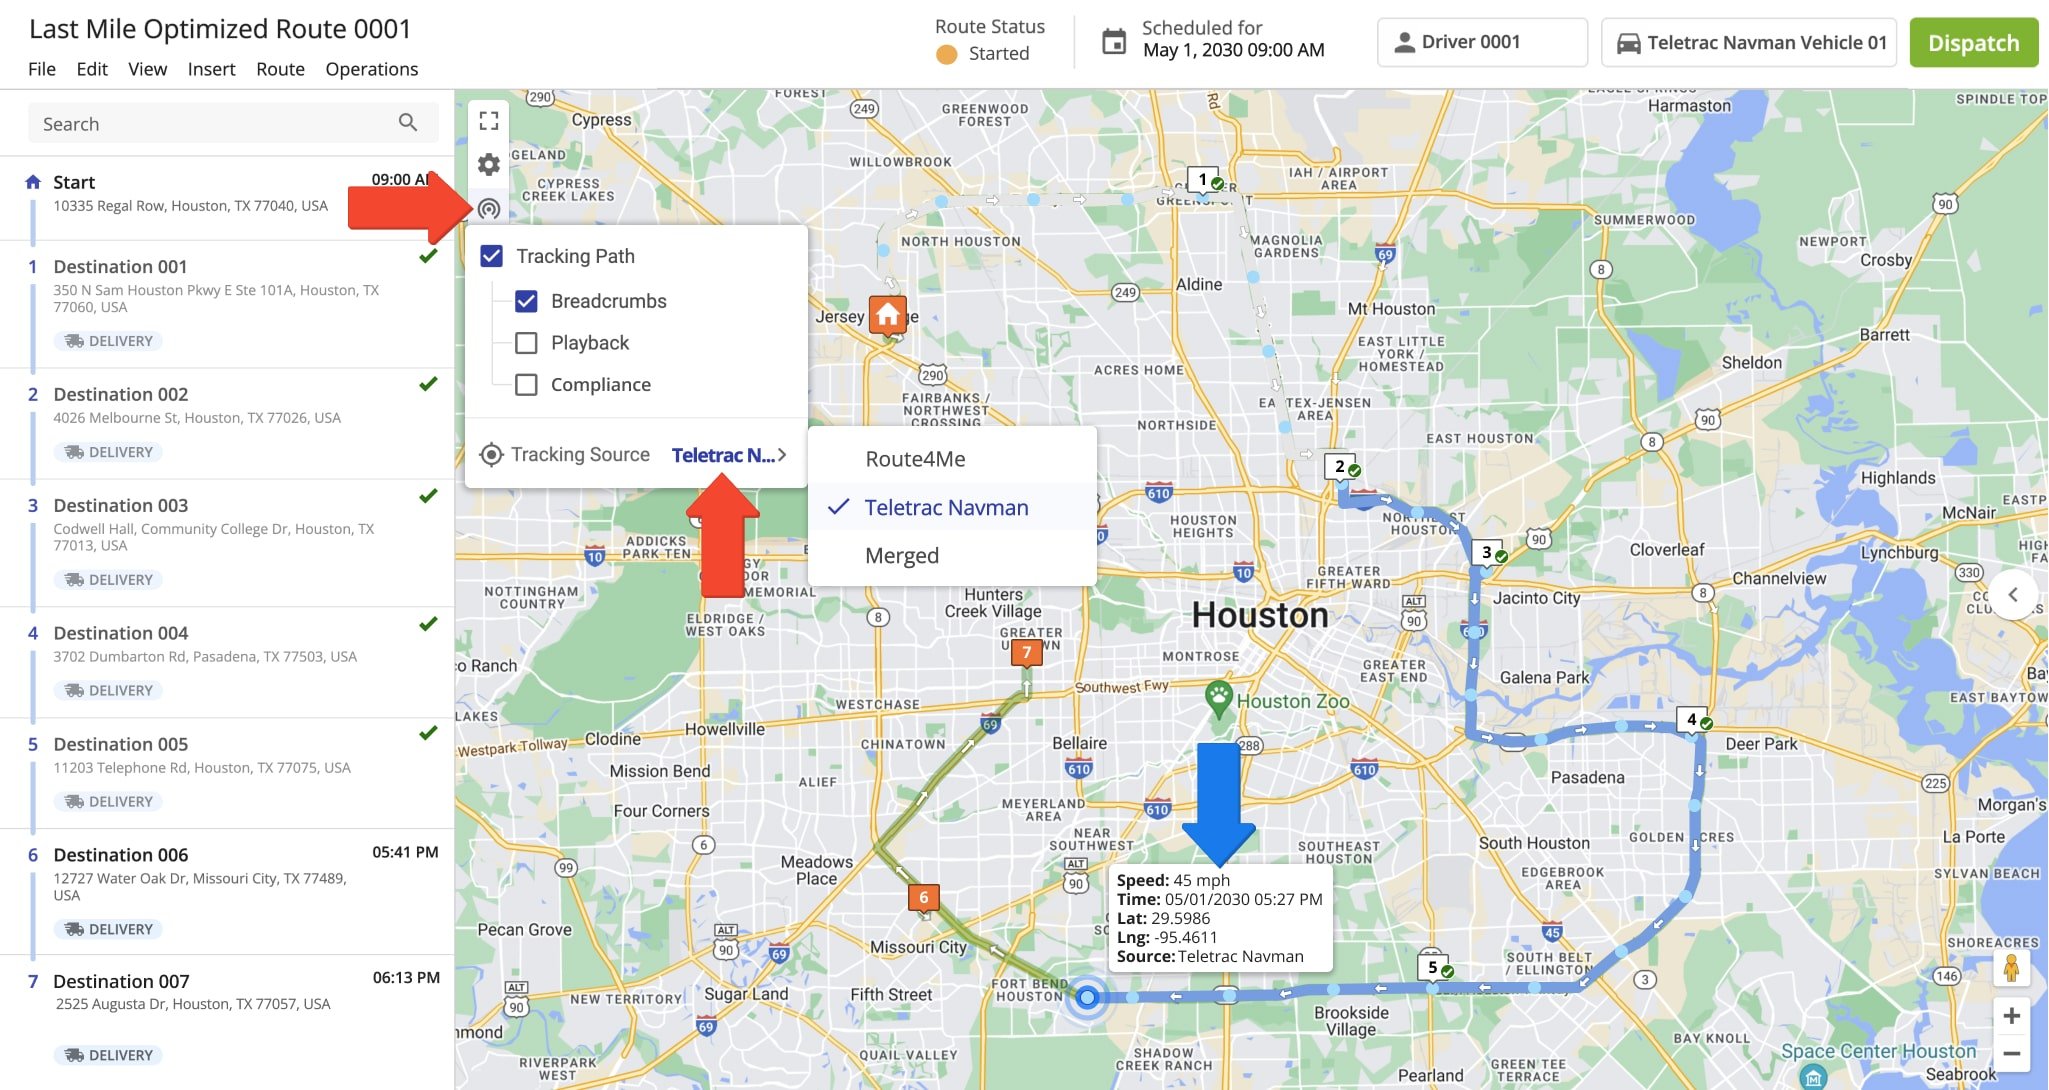2049x1090 pixels.
Task: Toggle the Tracking Path checkbox on
Action: pos(492,255)
